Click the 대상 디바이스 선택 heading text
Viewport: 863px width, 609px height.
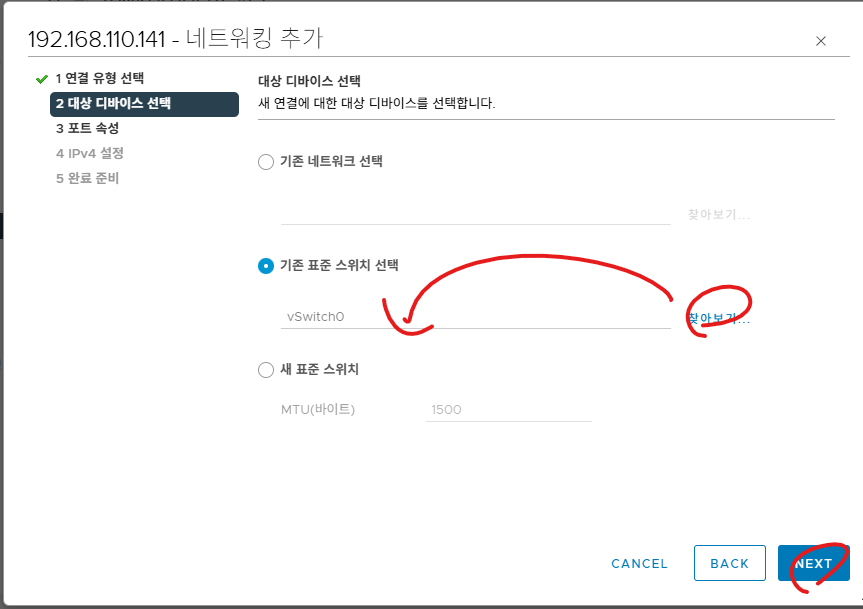[x=309, y=81]
